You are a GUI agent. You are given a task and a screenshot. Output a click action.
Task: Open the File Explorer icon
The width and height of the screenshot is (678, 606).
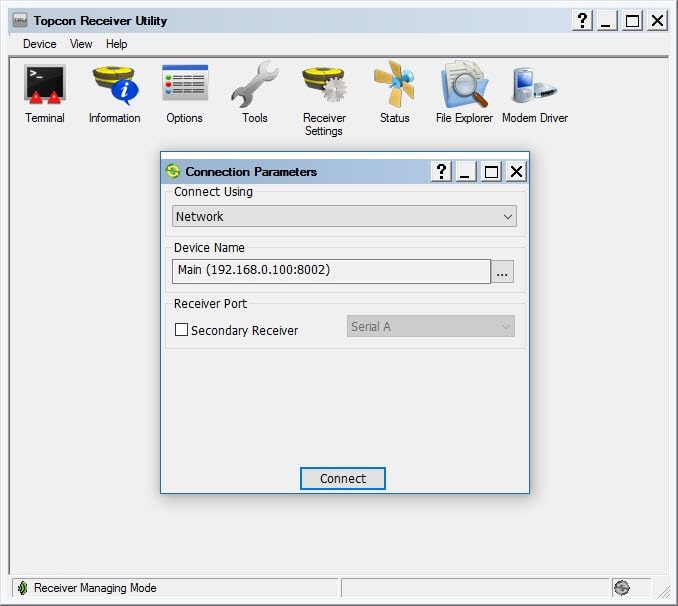(464, 84)
